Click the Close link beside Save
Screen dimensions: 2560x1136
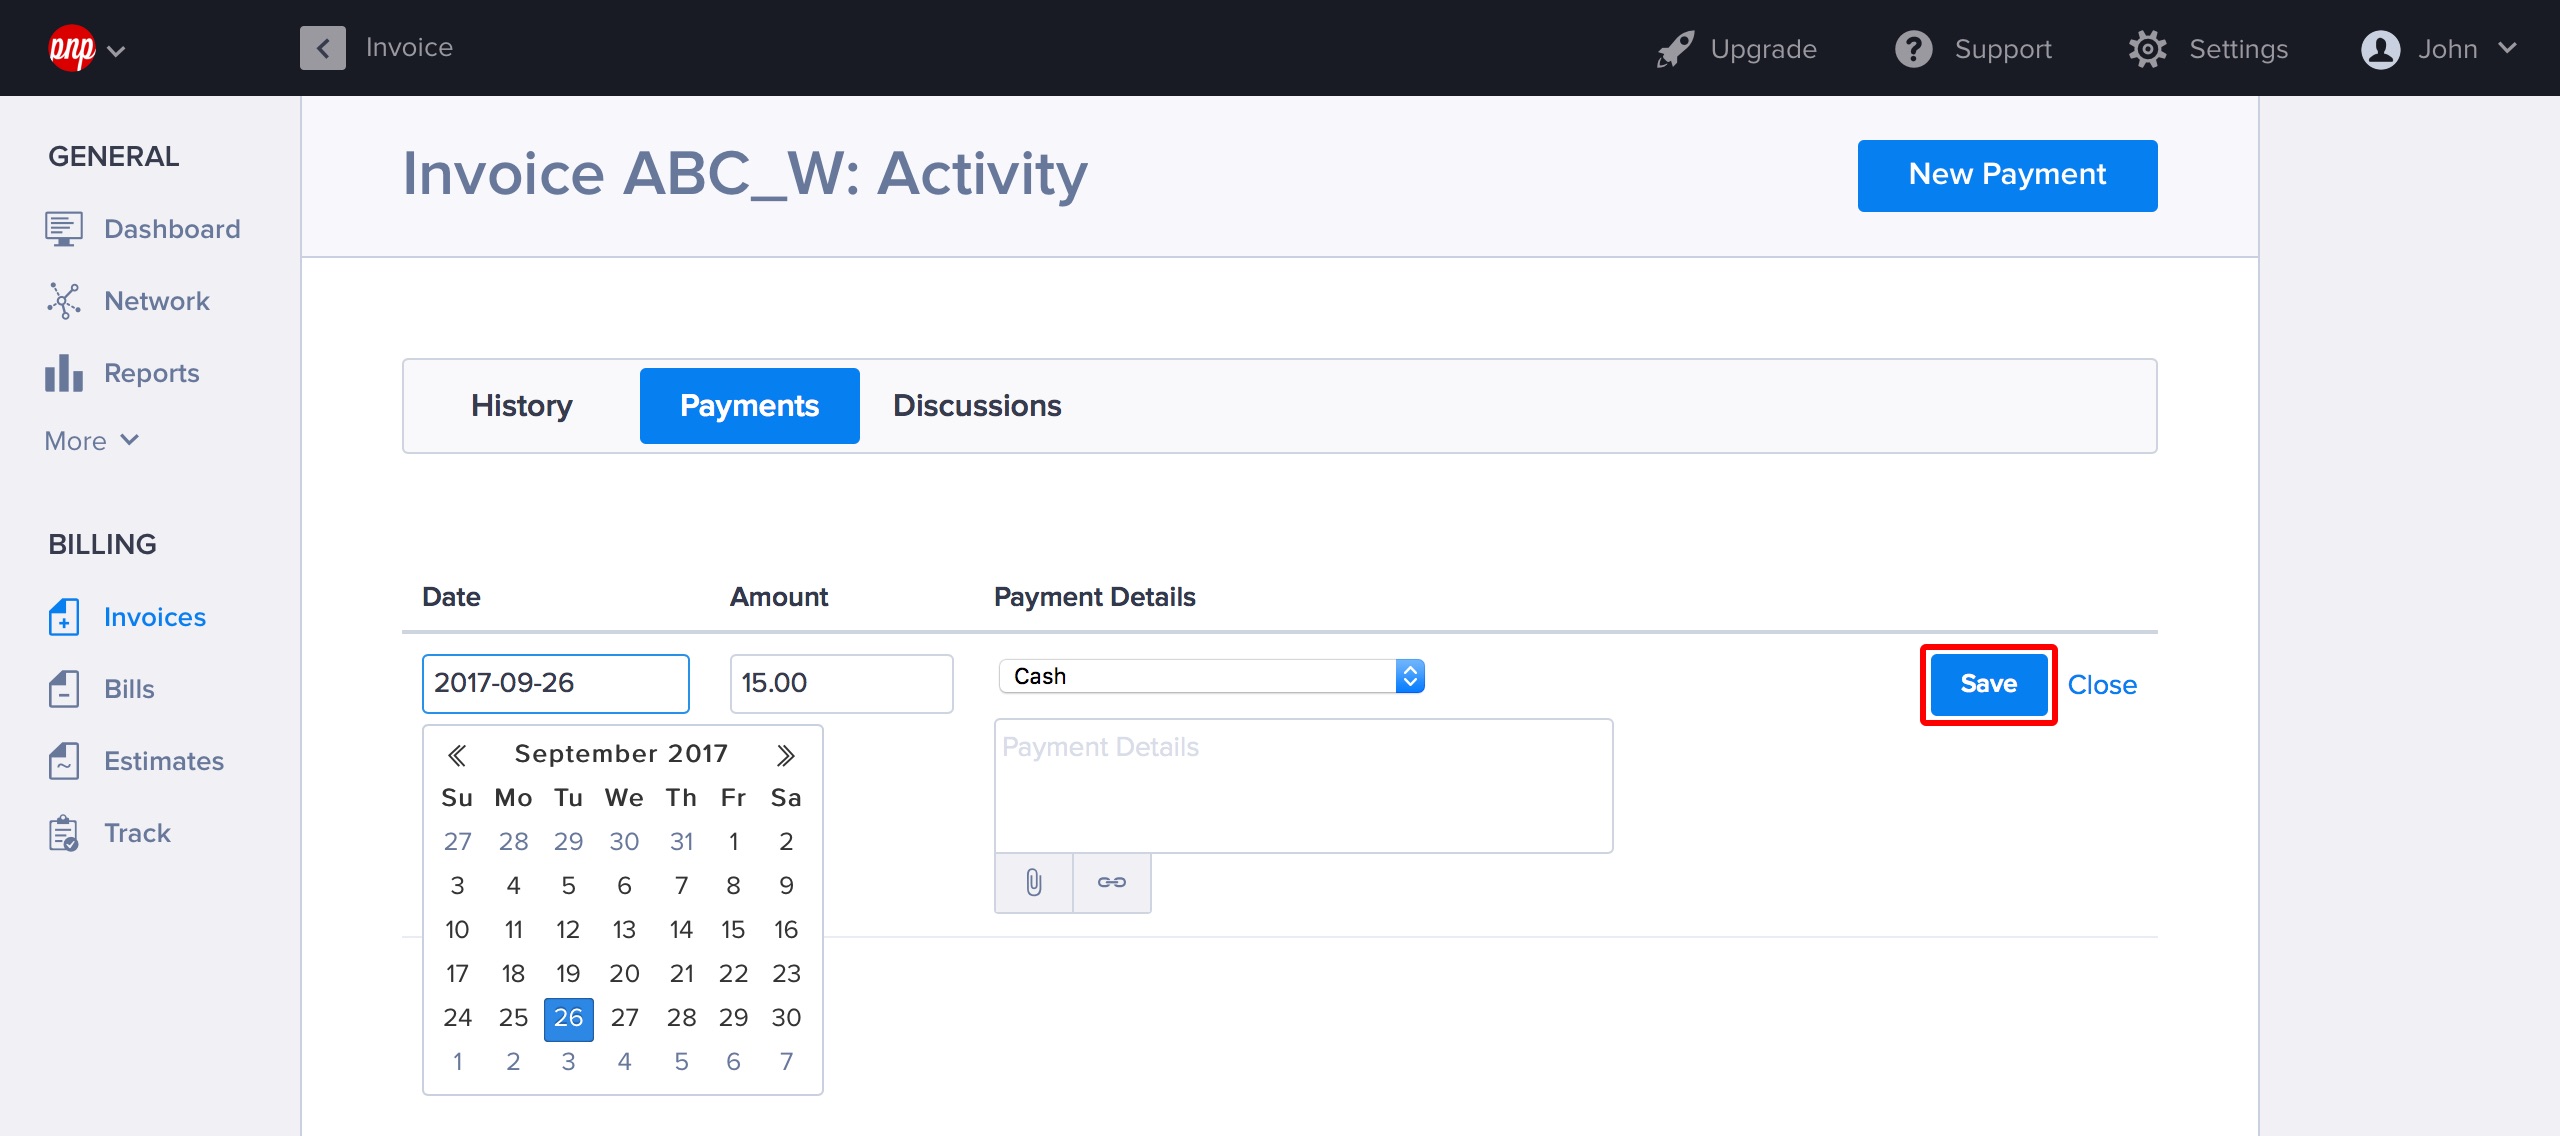point(2101,685)
